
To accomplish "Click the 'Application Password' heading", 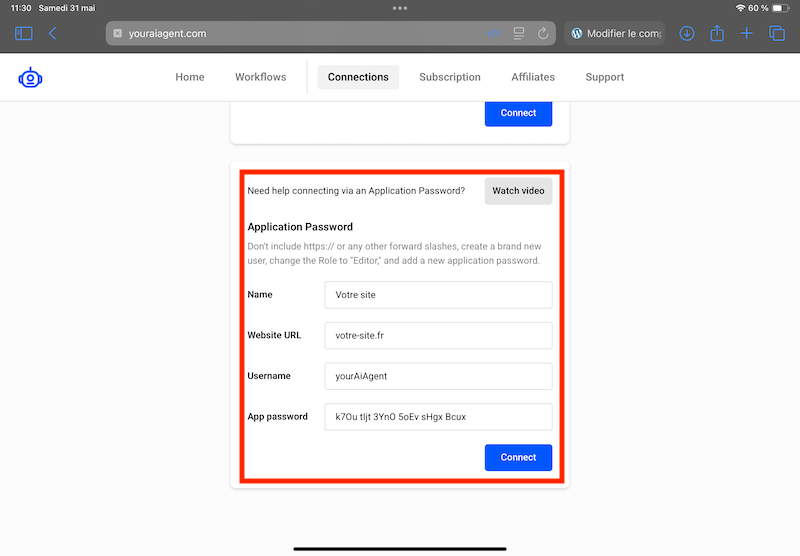I will point(300,227).
